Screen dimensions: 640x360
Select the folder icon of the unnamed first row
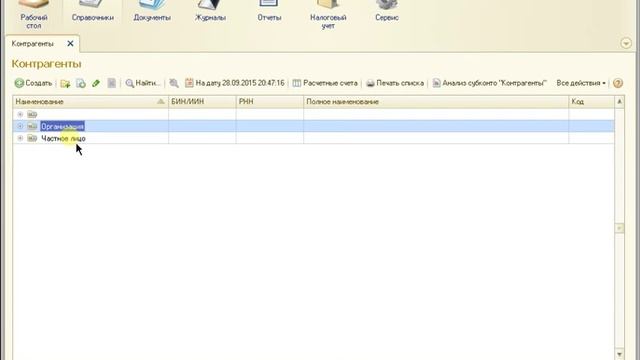32,114
